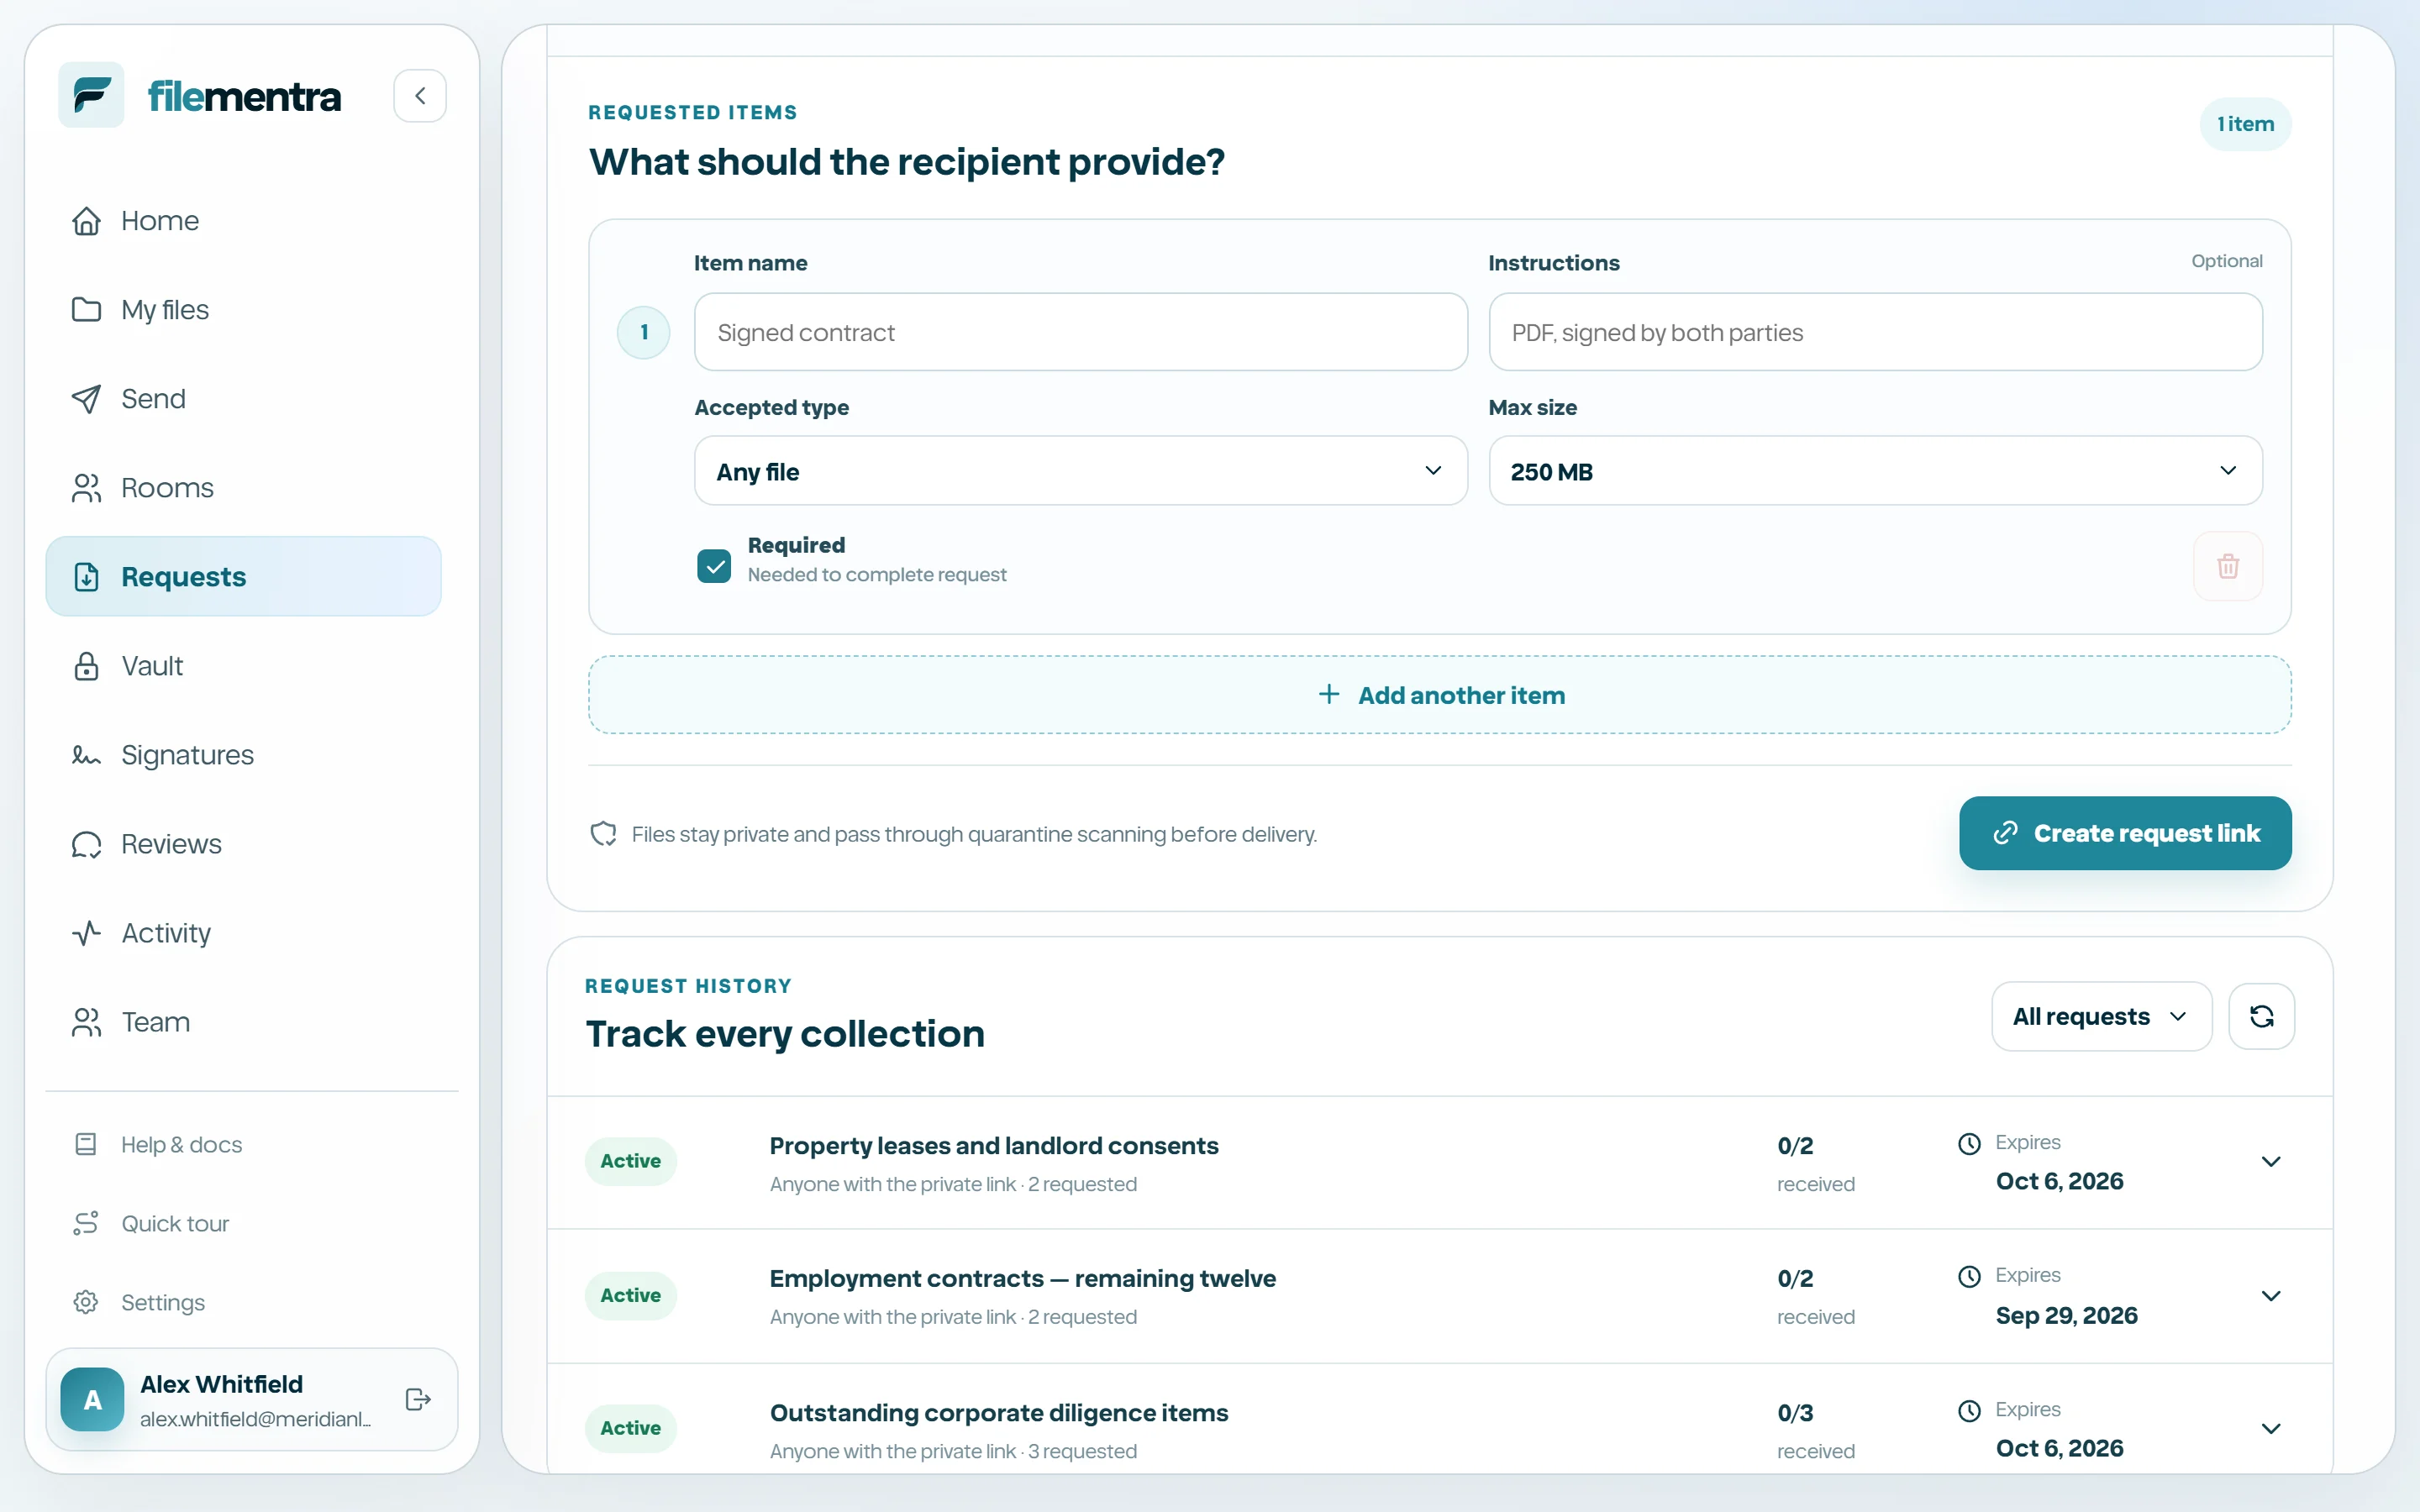Click the Item name input field
Screen dimensions: 2420x1512
1081,332
